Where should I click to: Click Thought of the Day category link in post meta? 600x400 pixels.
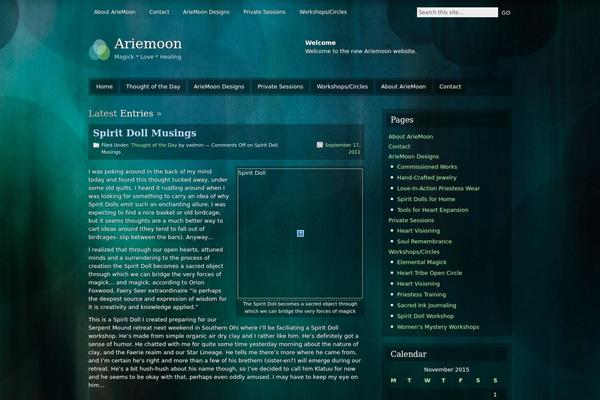154,145
